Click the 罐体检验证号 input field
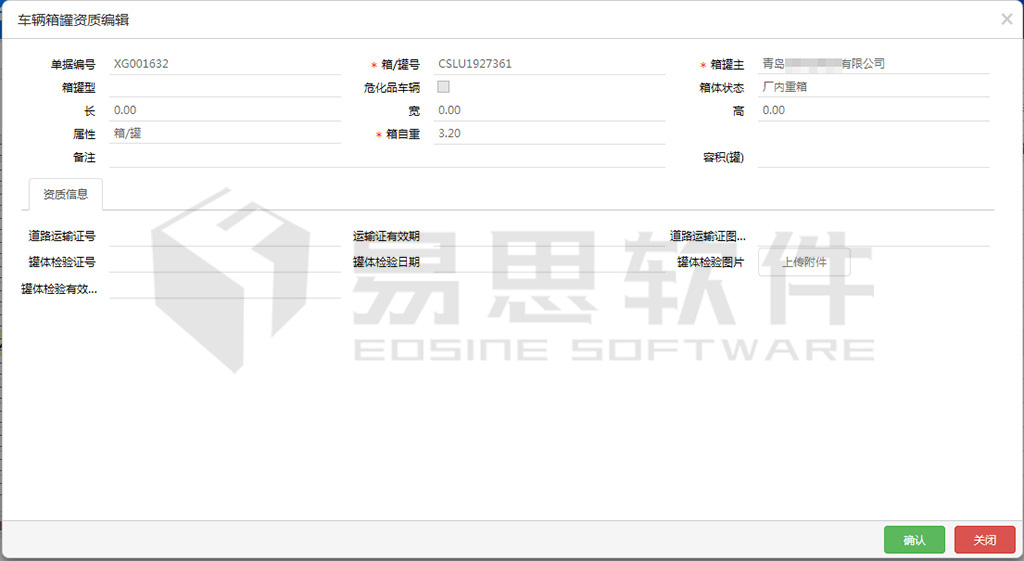Viewport: 1024px width, 561px height. click(x=224, y=263)
